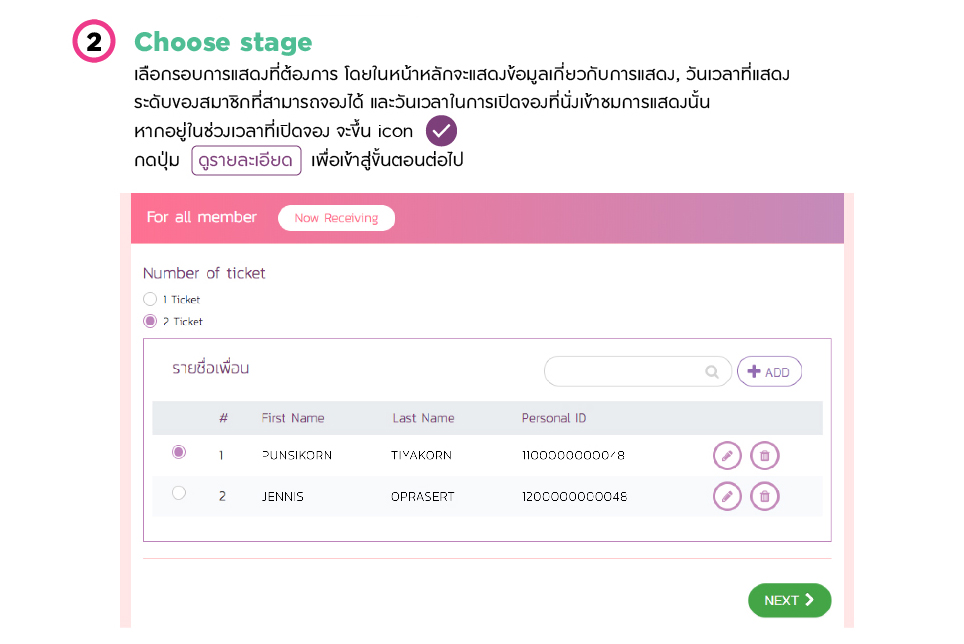964x644 pixels.
Task: Select JENNIS row radio button
Action: pyautogui.click(x=179, y=492)
